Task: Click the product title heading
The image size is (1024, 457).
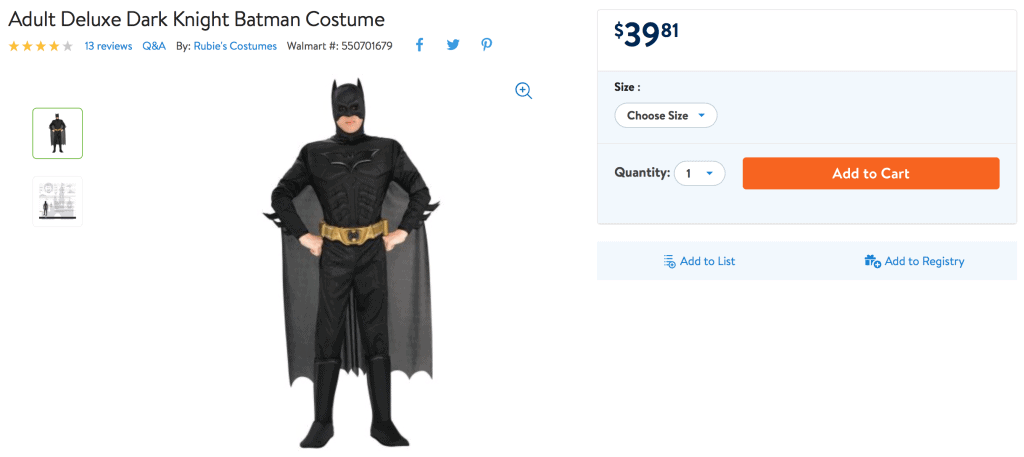Action: (196, 19)
